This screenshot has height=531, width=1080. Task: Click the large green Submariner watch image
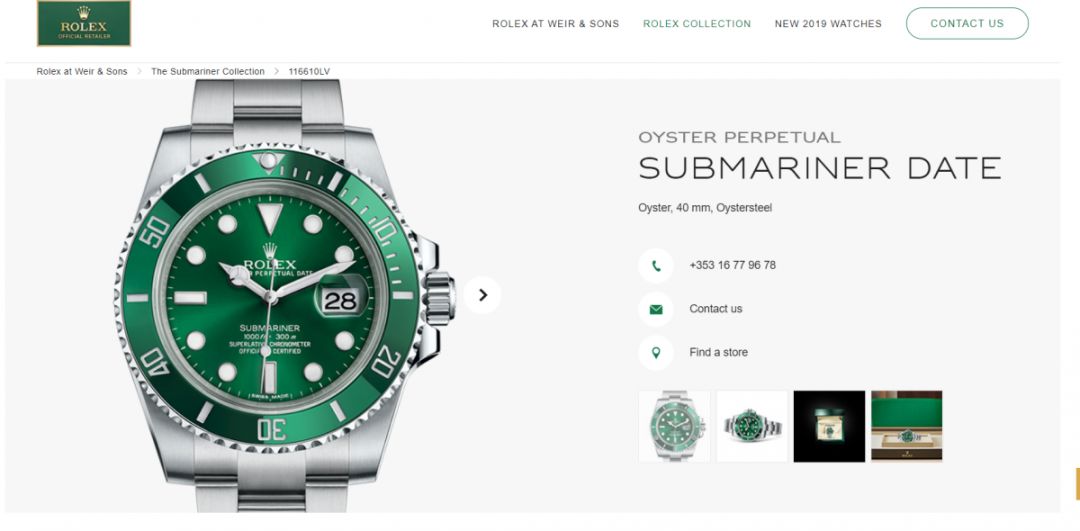click(284, 295)
